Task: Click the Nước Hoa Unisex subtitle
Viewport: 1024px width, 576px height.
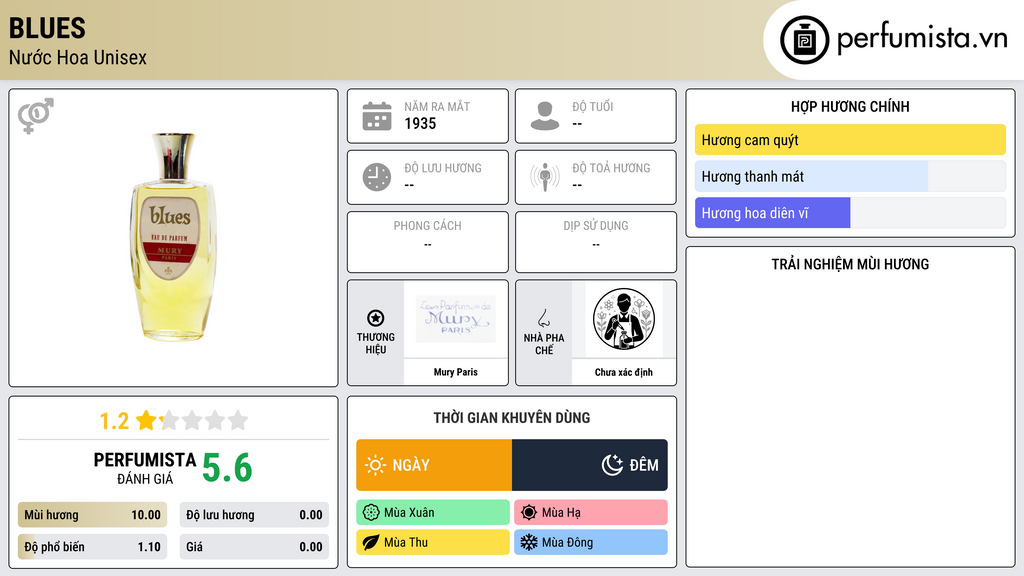Action: click(x=78, y=57)
